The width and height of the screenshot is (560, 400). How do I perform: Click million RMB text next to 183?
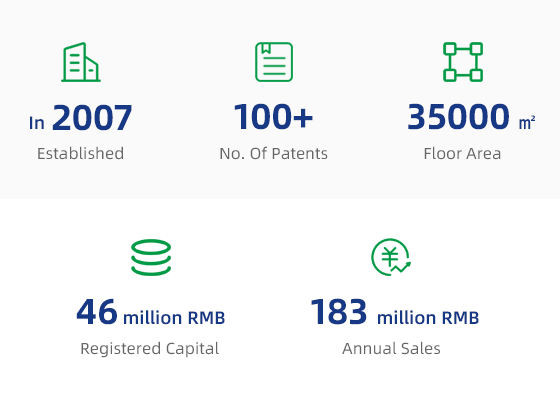(x=428, y=318)
